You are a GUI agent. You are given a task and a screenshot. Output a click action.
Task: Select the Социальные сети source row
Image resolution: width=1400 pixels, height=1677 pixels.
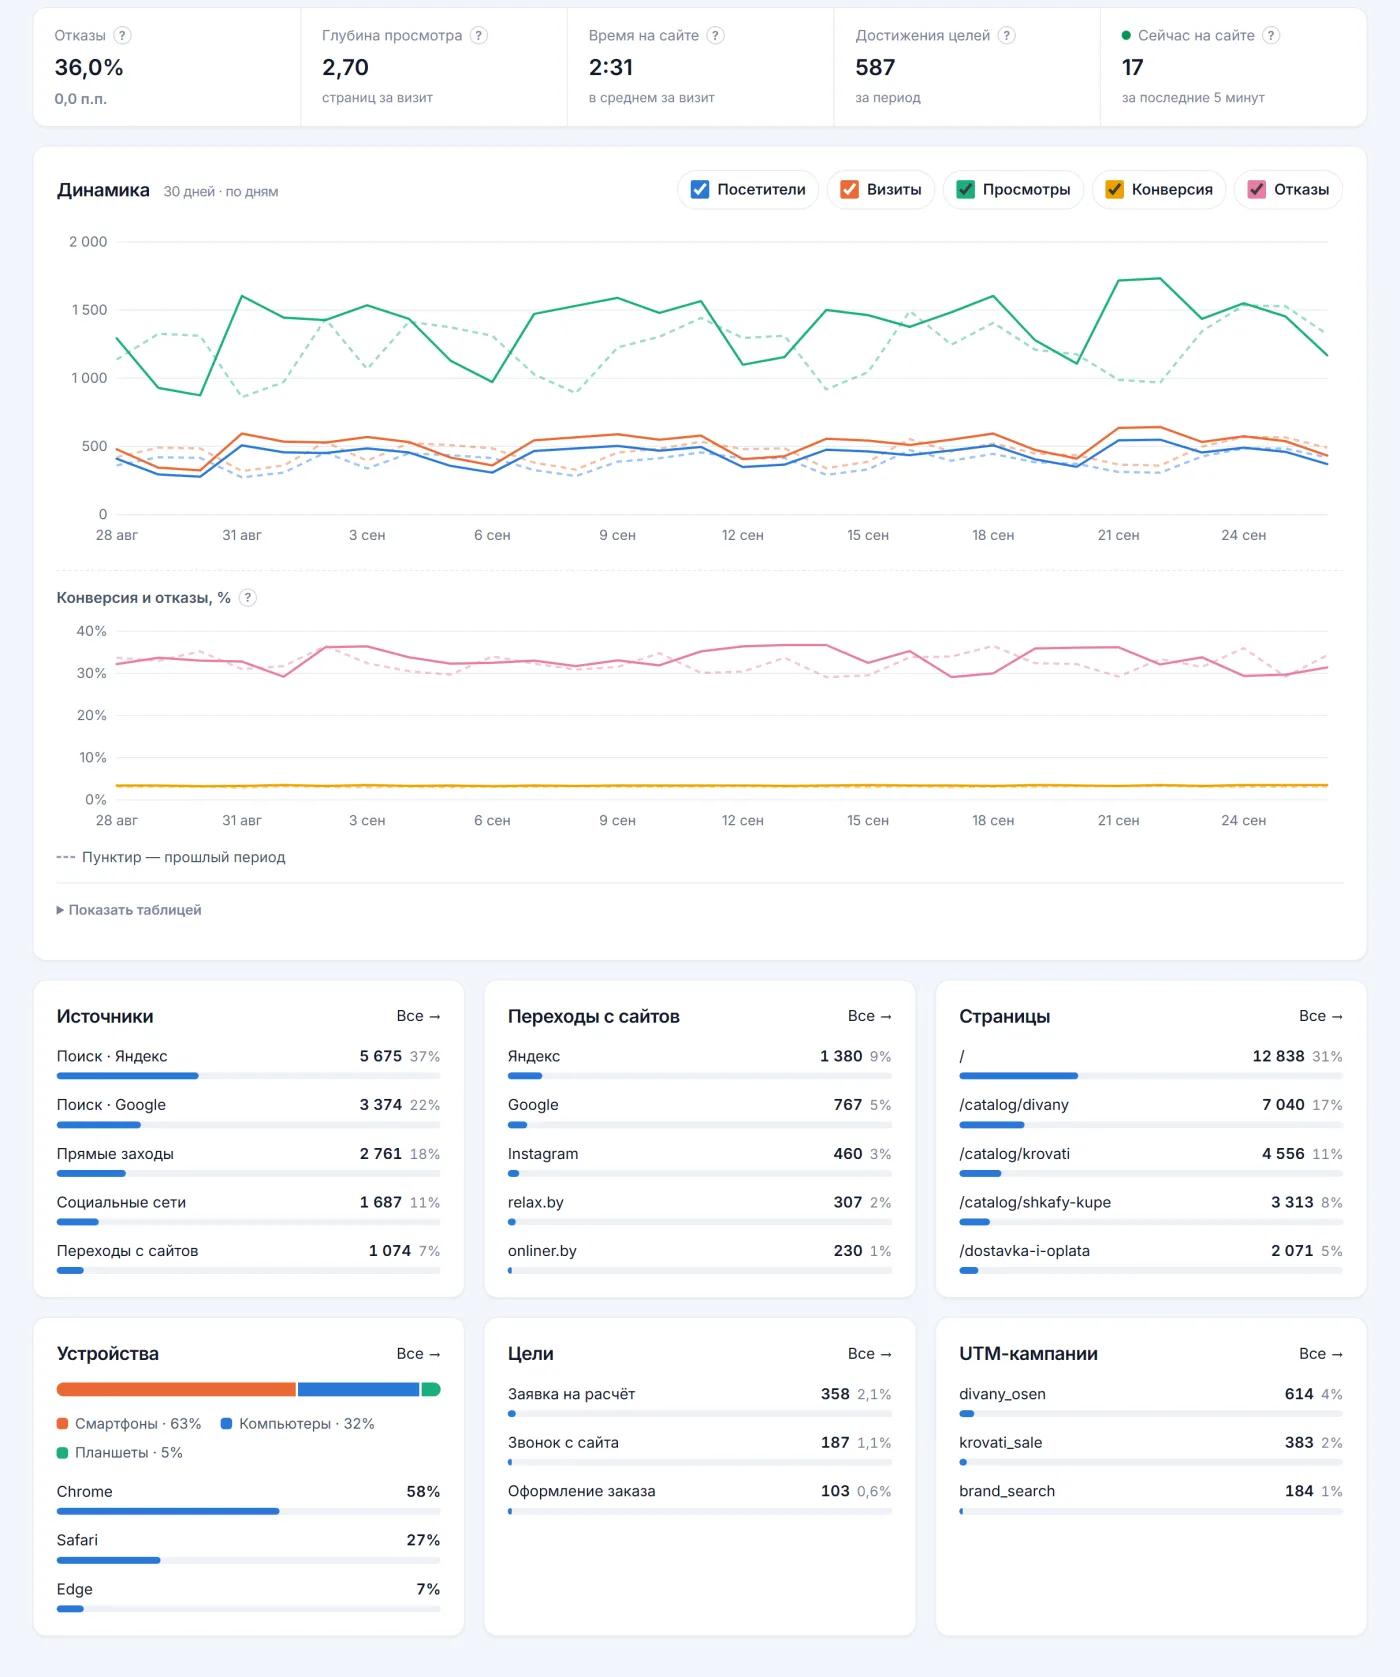pos(248,1209)
